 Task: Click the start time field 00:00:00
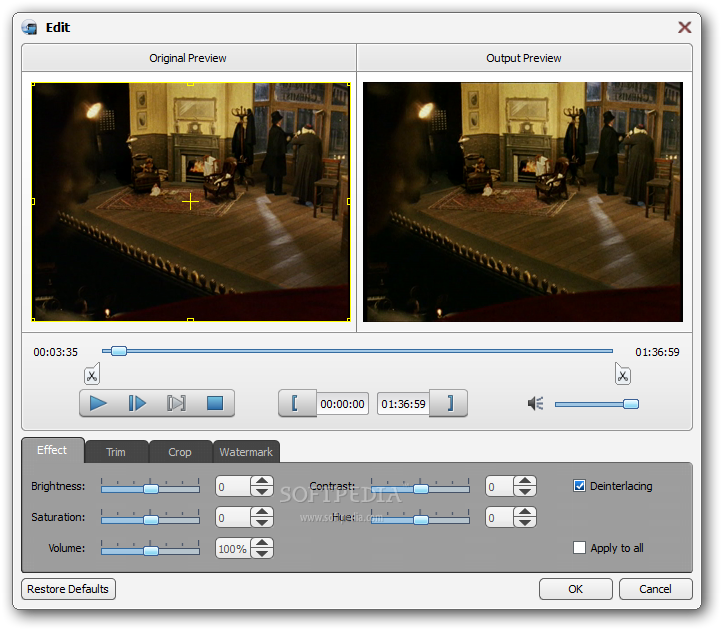(342, 404)
